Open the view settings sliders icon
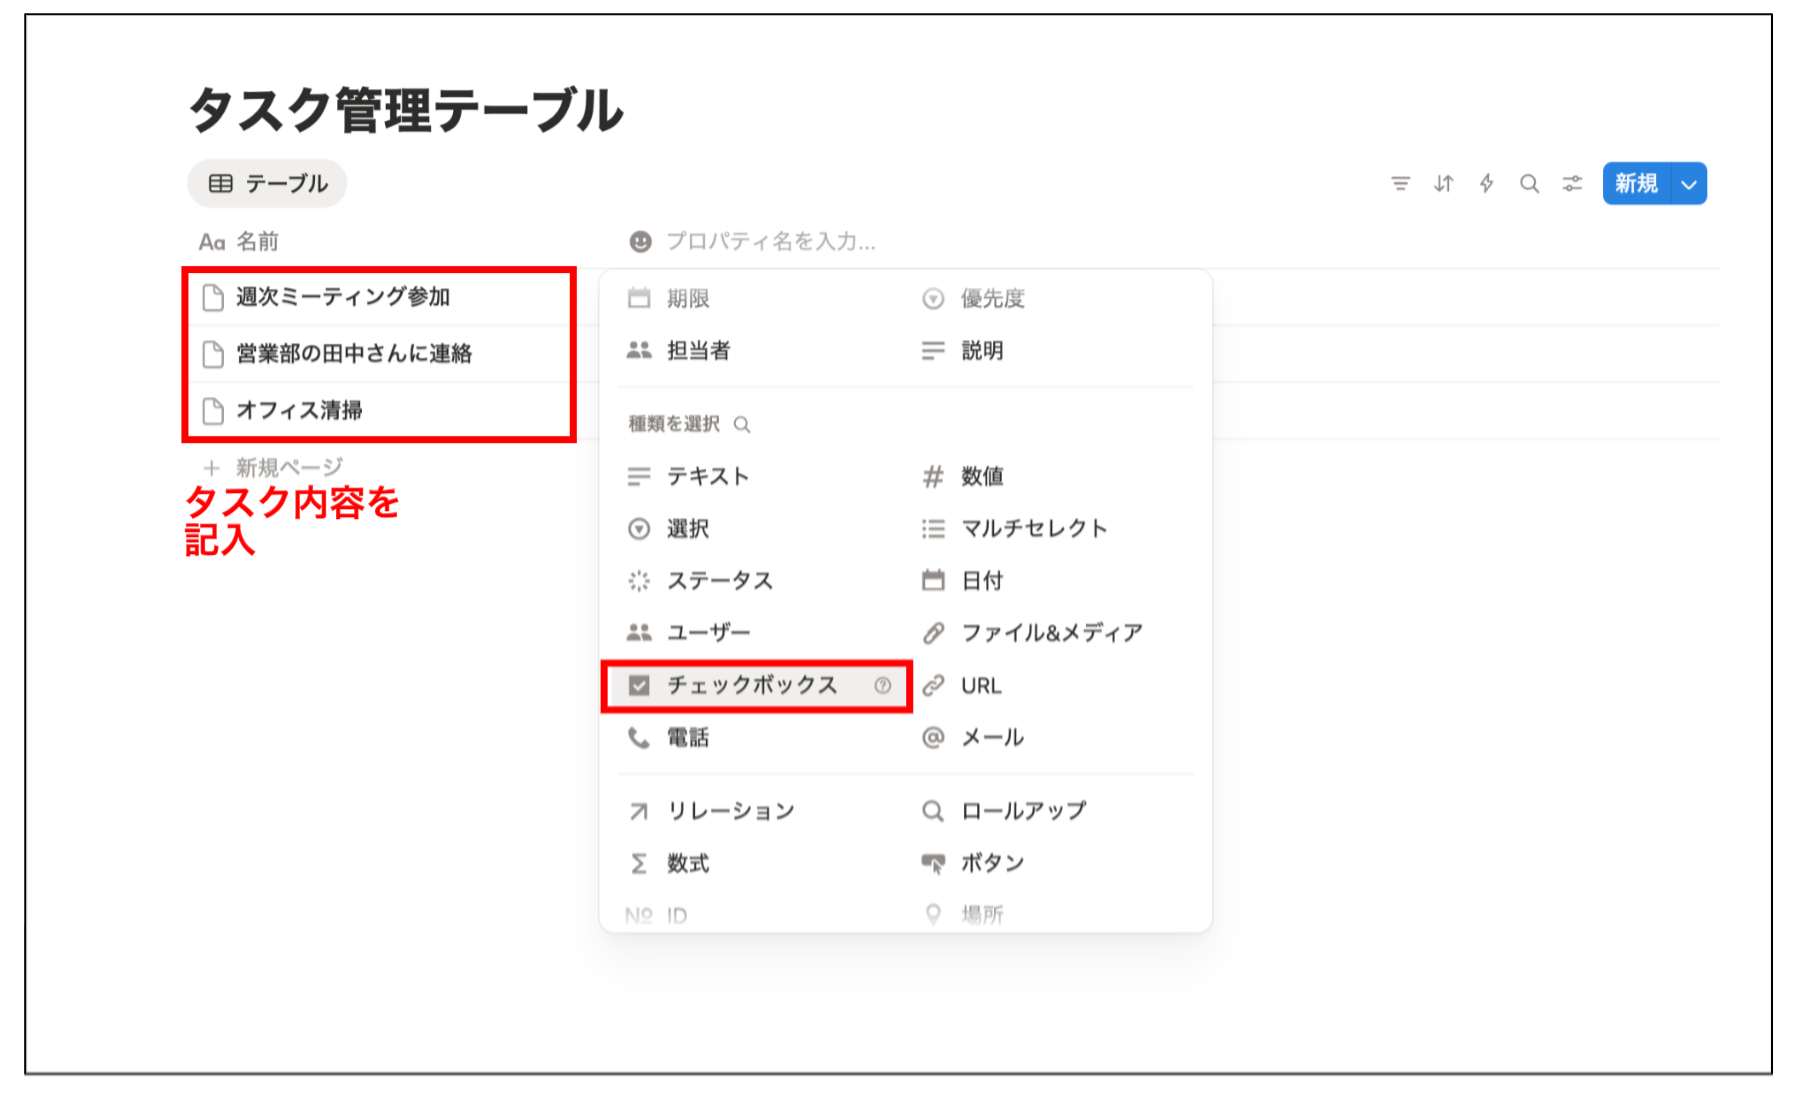Viewport: 1793px width, 1095px height. coord(1572,184)
